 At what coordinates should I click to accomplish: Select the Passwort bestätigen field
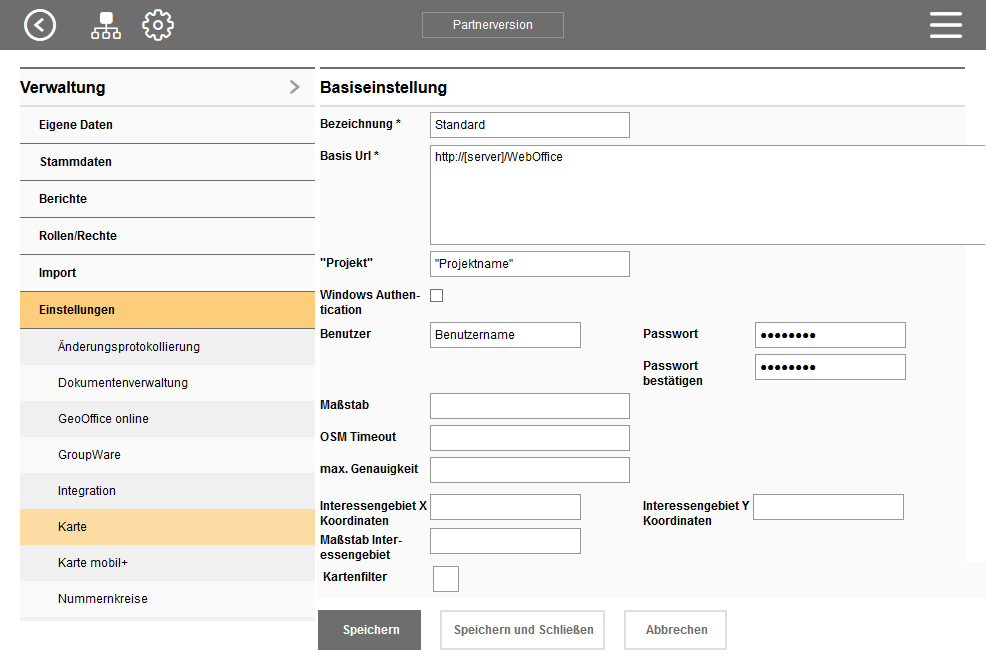click(x=830, y=367)
